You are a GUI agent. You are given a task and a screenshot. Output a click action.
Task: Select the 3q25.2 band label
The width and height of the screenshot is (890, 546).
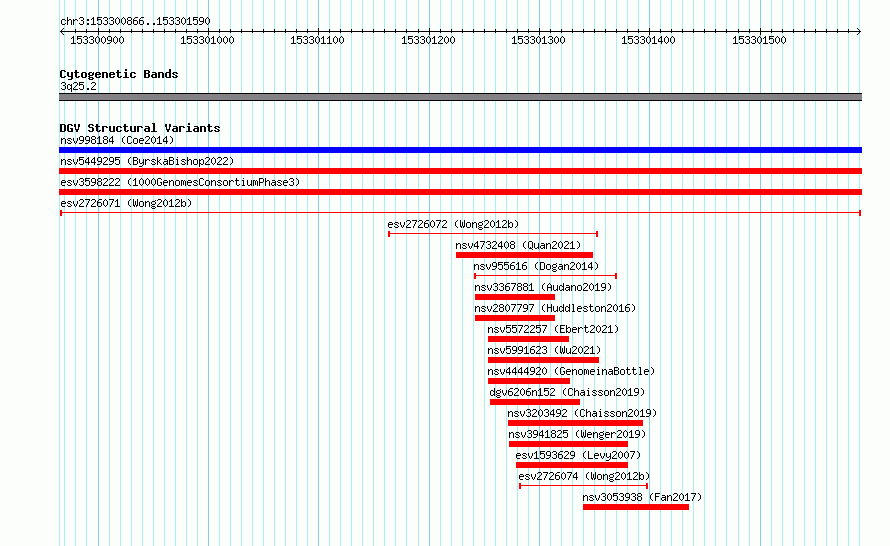[78, 86]
